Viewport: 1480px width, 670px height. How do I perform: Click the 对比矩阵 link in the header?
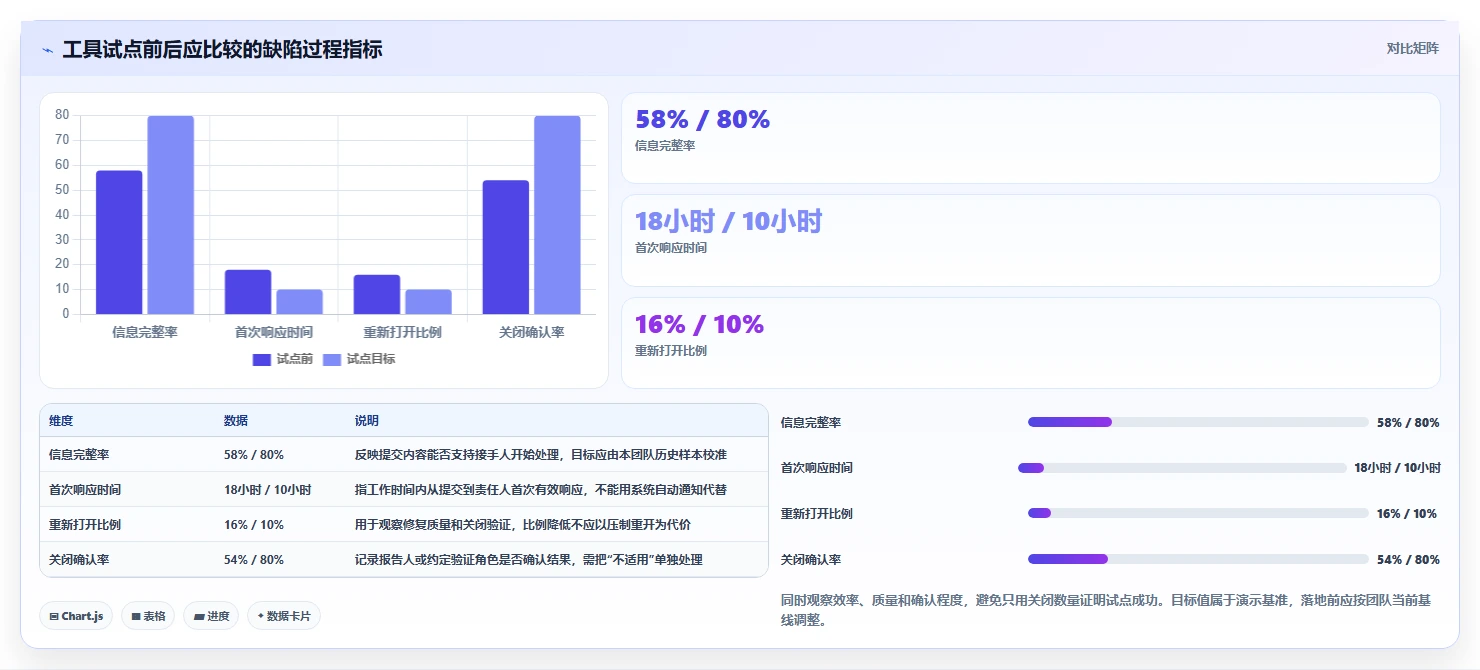(1413, 49)
